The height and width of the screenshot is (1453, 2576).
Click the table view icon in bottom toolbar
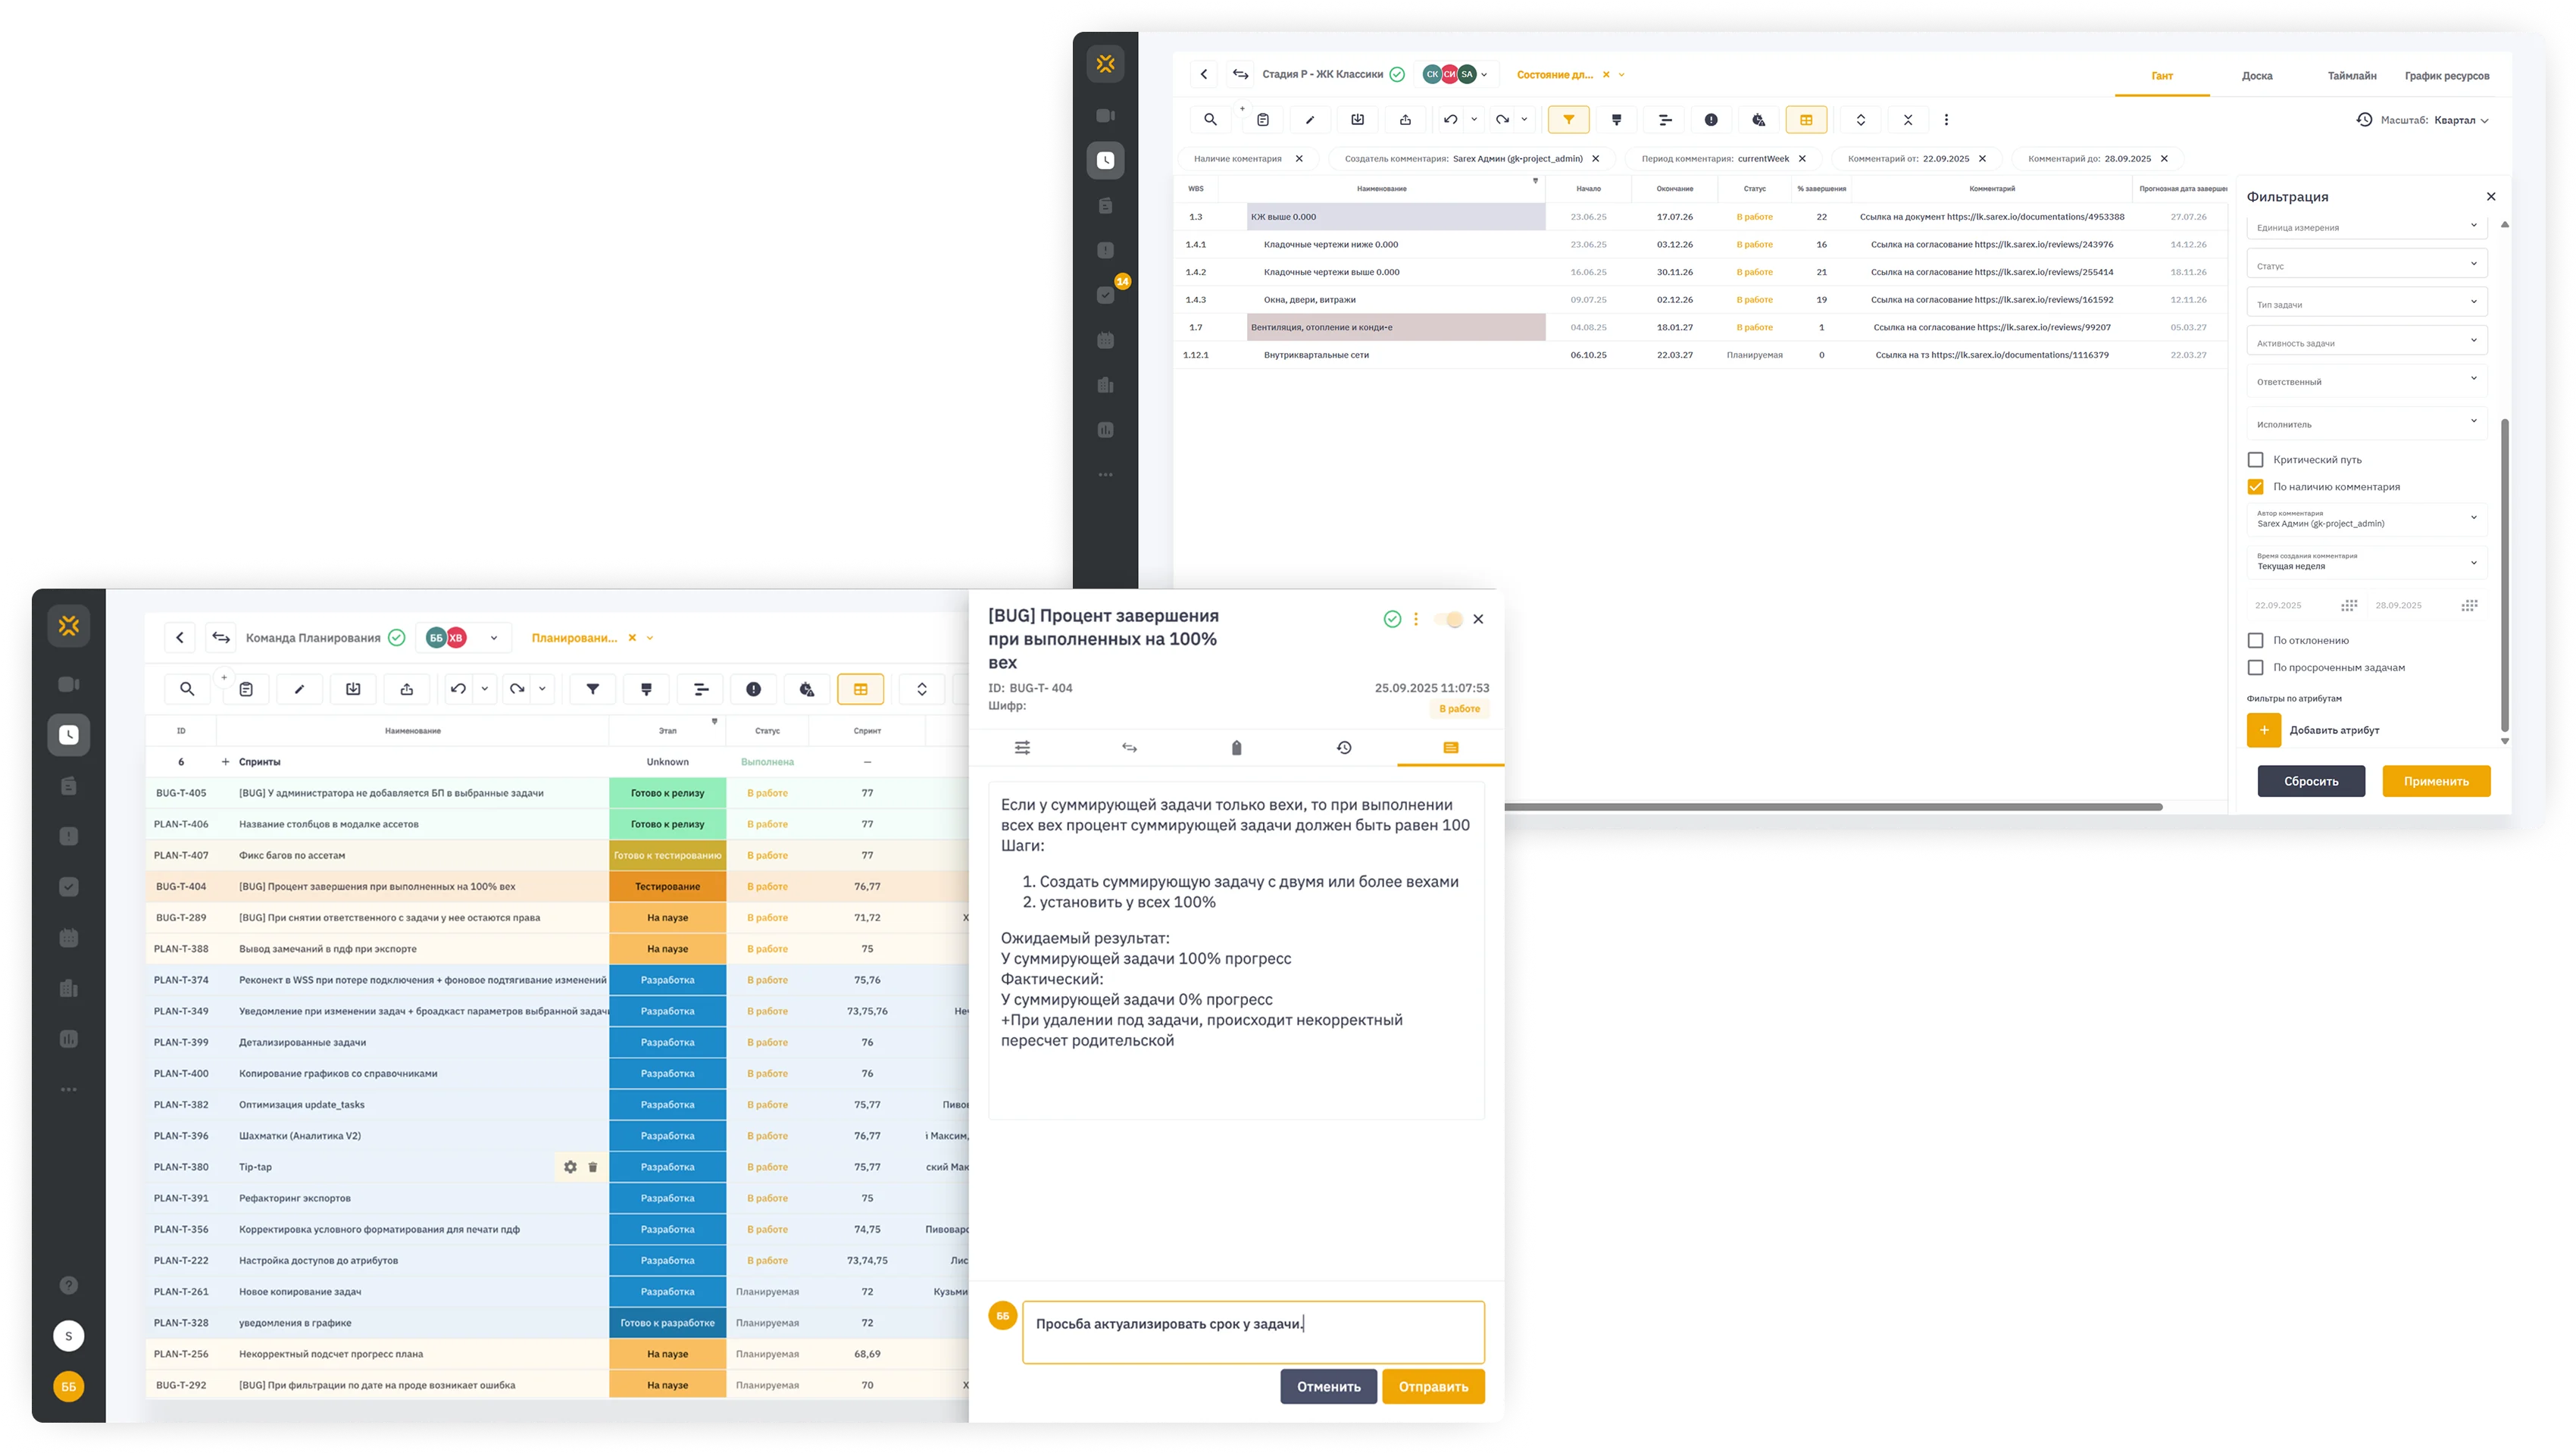tap(860, 689)
